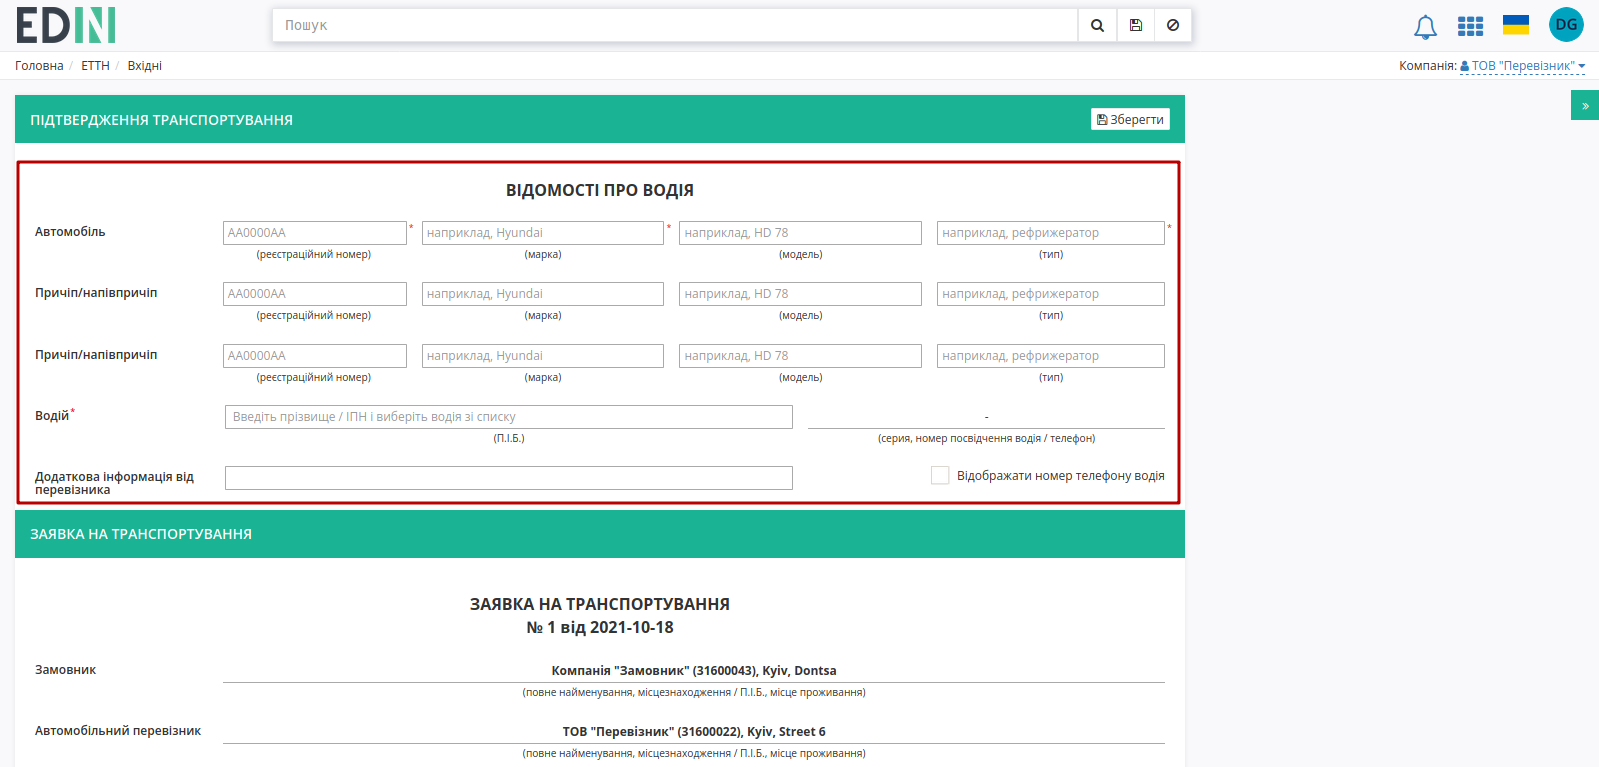
Task: Focus the Пошук search field
Action: pos(675,25)
